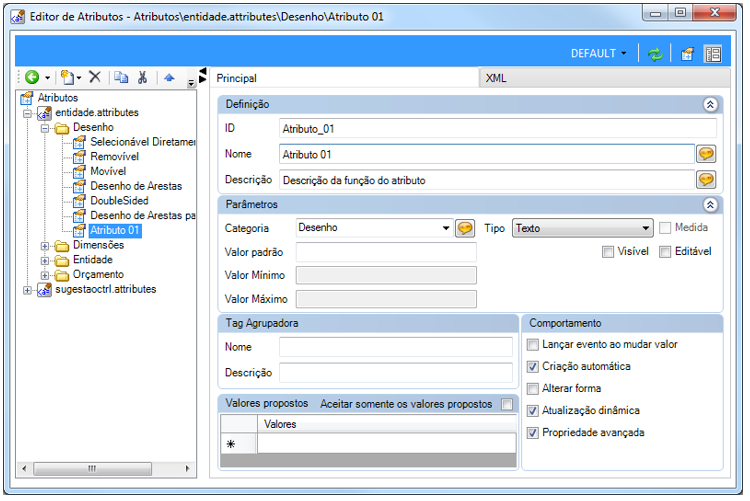This screenshot has height=501, width=750.
Task: Click the new attribute document icon
Action: coord(67,77)
